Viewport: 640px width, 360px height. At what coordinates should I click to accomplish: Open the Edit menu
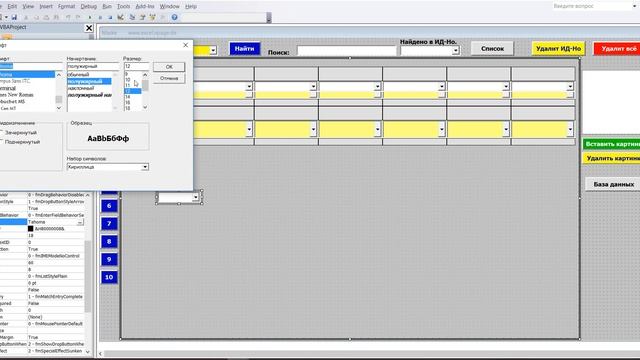point(12,7)
